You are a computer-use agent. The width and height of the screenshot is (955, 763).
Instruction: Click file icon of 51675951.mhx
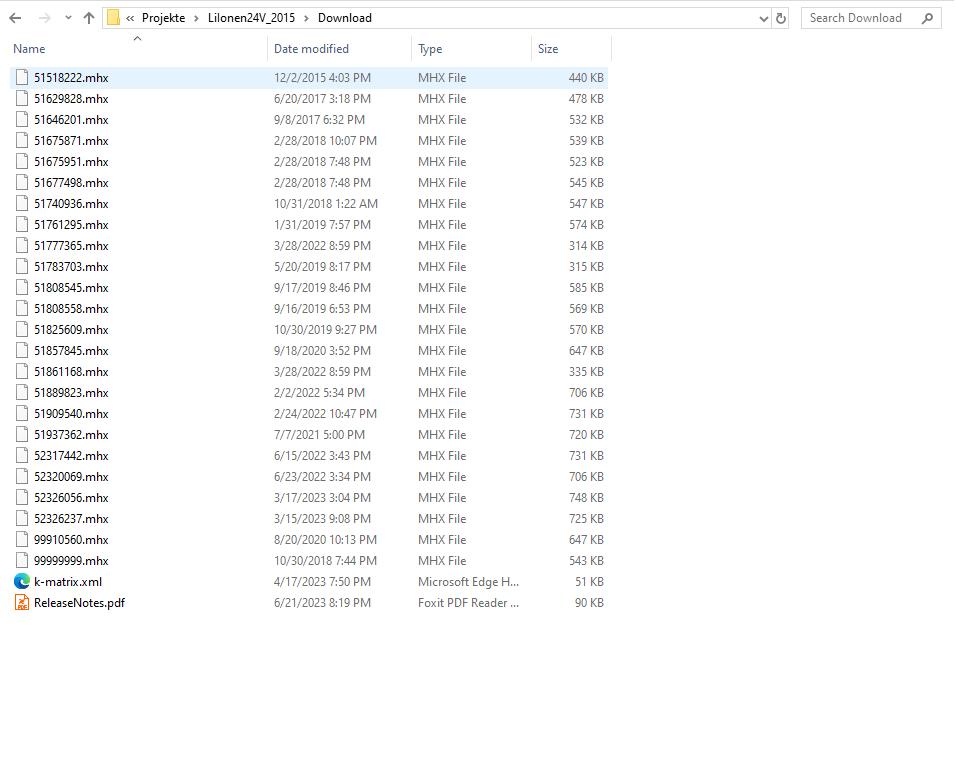(x=22, y=161)
